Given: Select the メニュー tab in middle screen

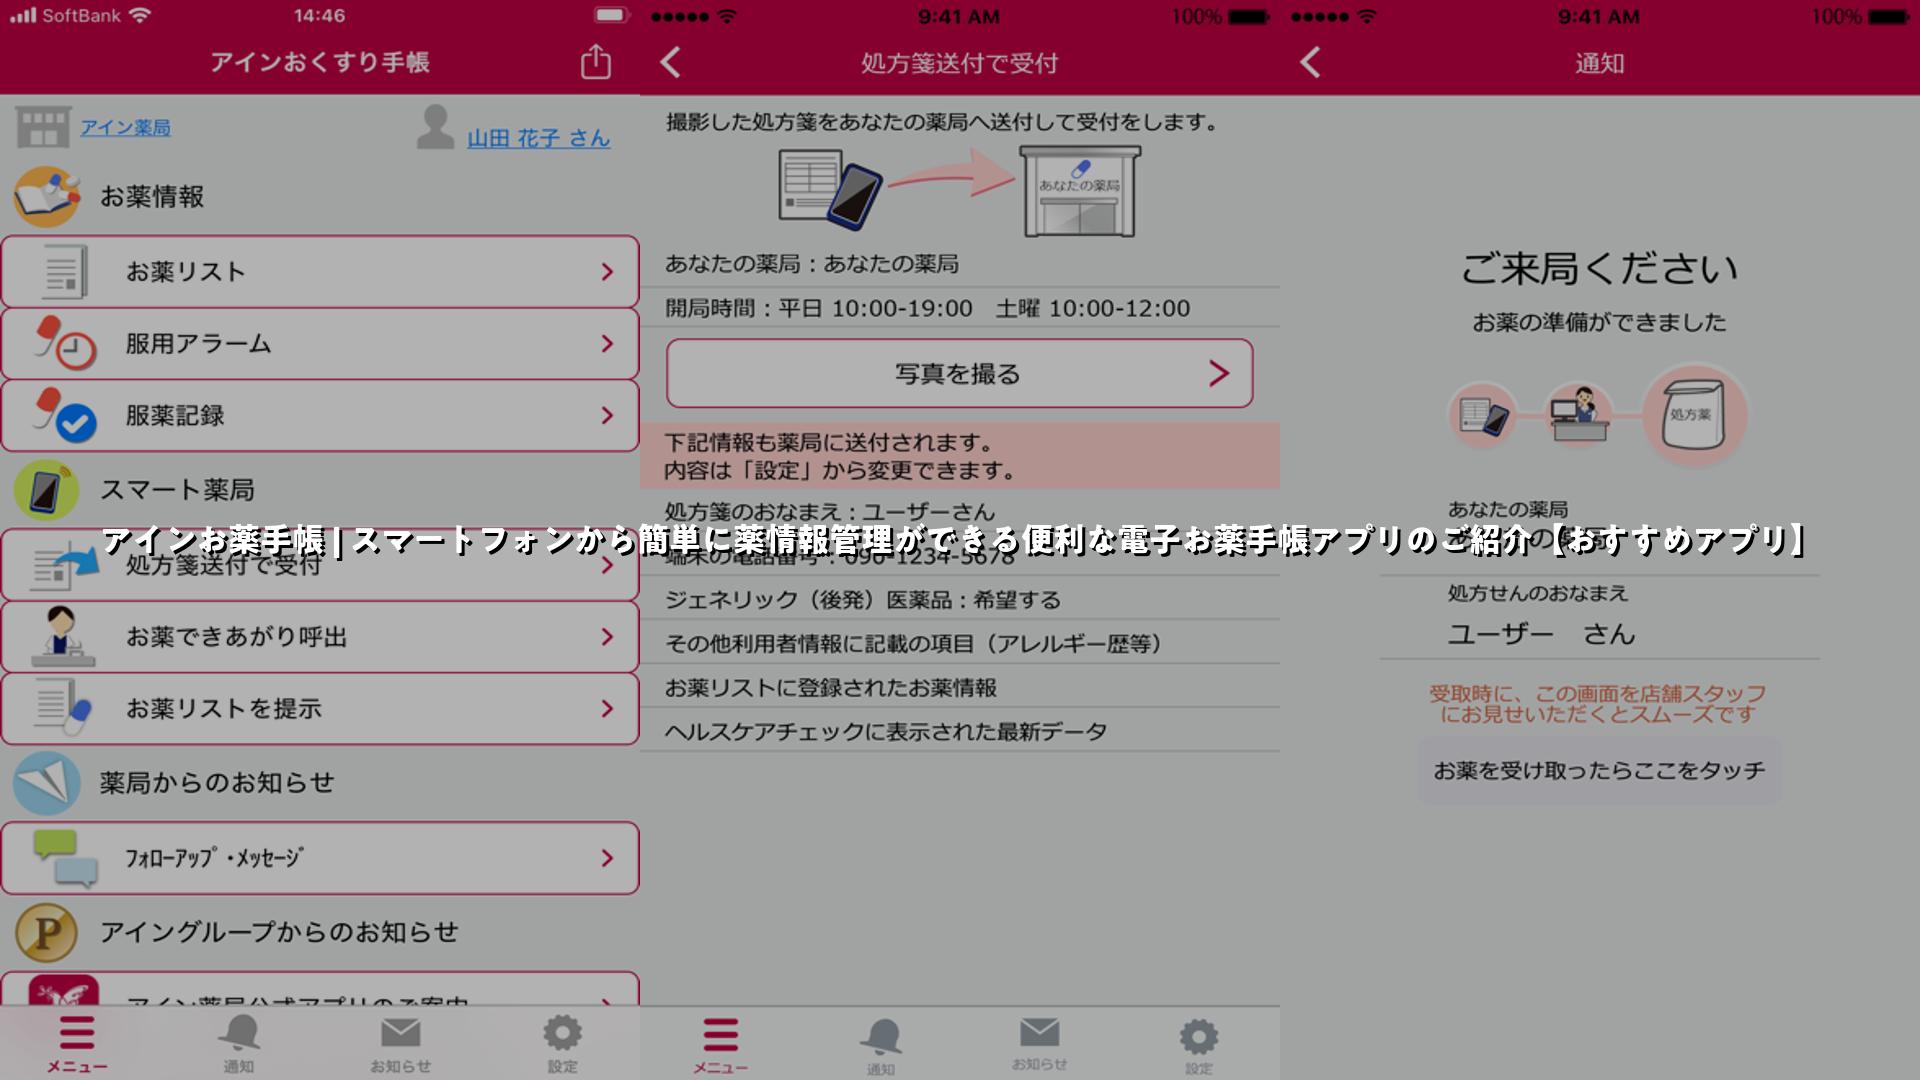Looking at the screenshot, I should 721,1046.
